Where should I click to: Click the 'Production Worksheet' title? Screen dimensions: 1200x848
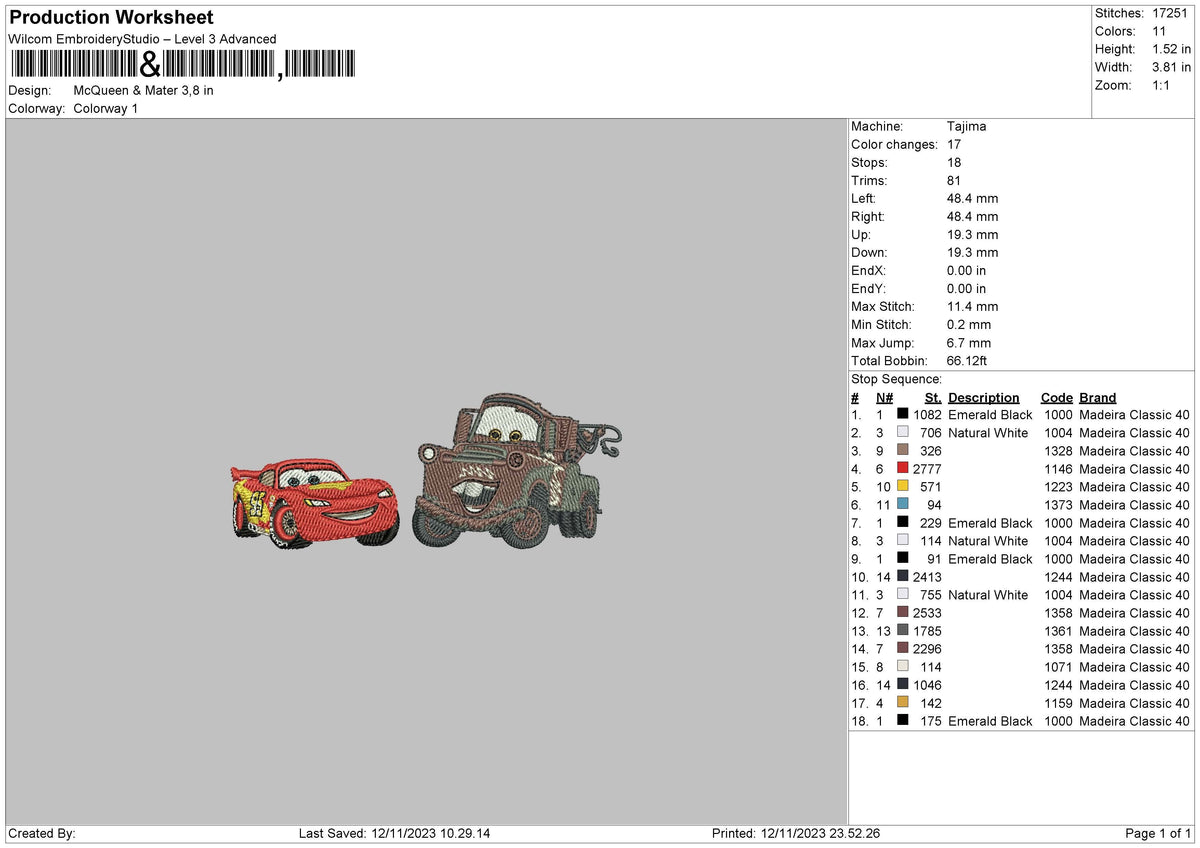pyautogui.click(x=111, y=18)
